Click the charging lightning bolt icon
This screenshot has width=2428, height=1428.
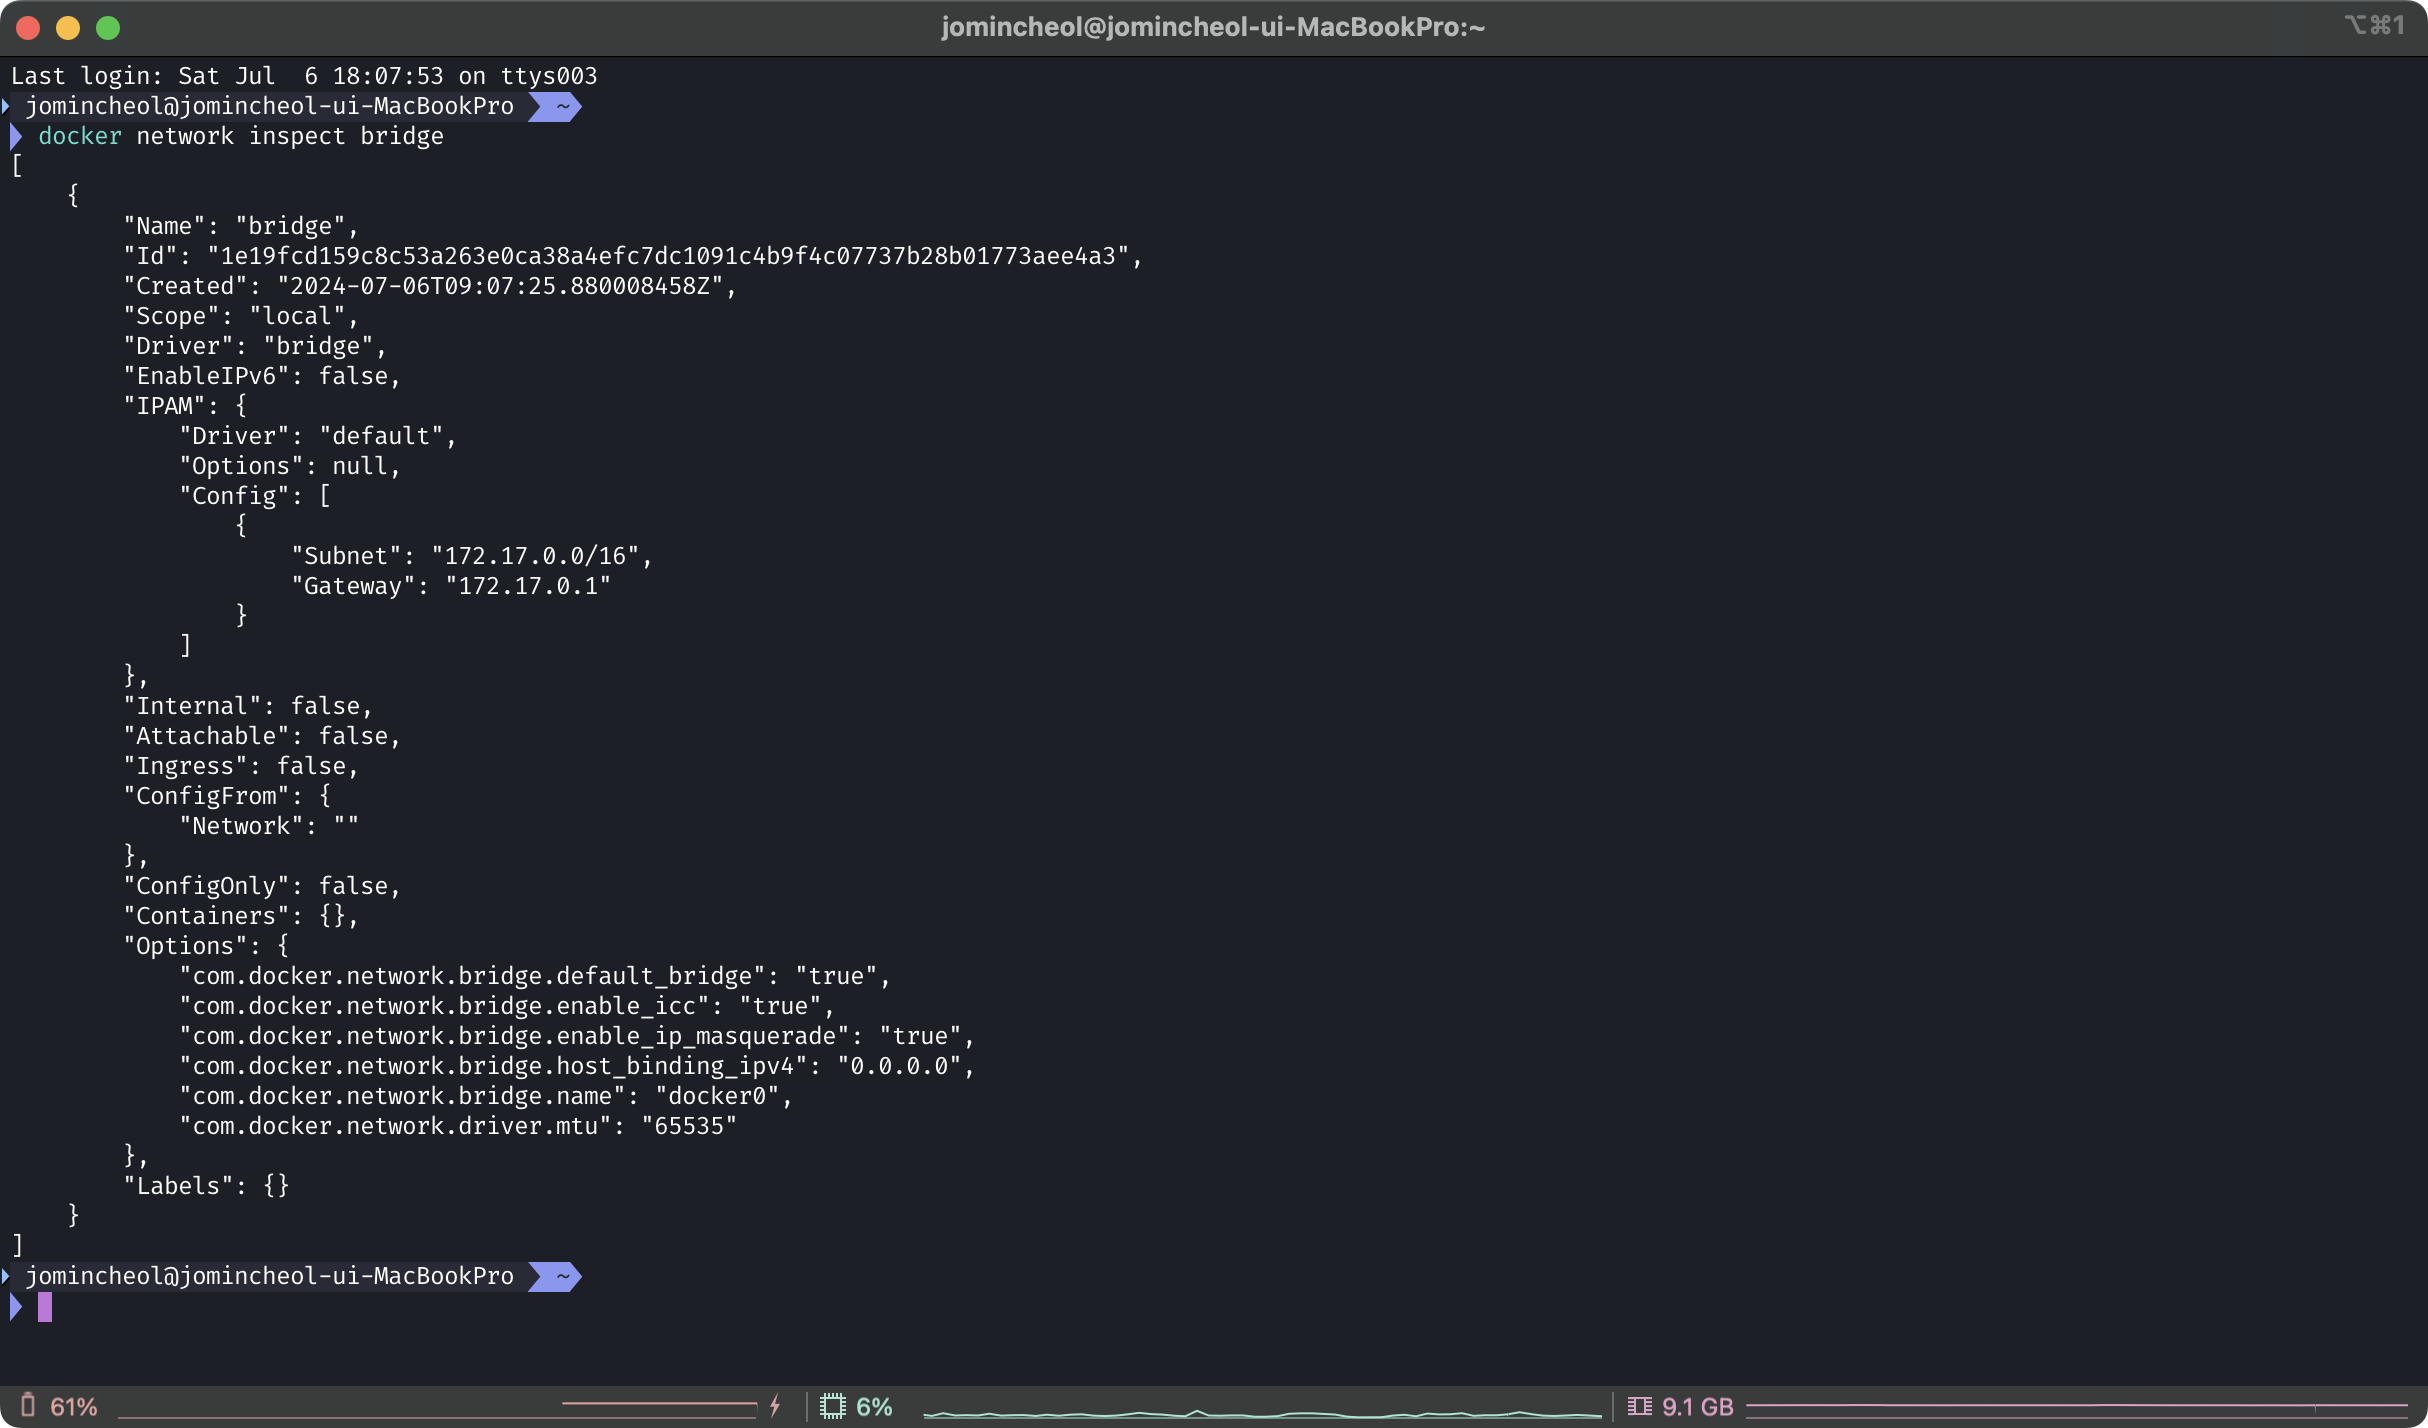tap(775, 1406)
